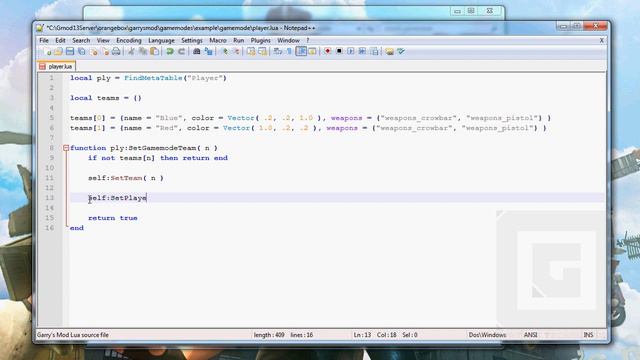Toggle word wrap in the toolbar
This screenshot has width=640, height=360.
point(278,51)
